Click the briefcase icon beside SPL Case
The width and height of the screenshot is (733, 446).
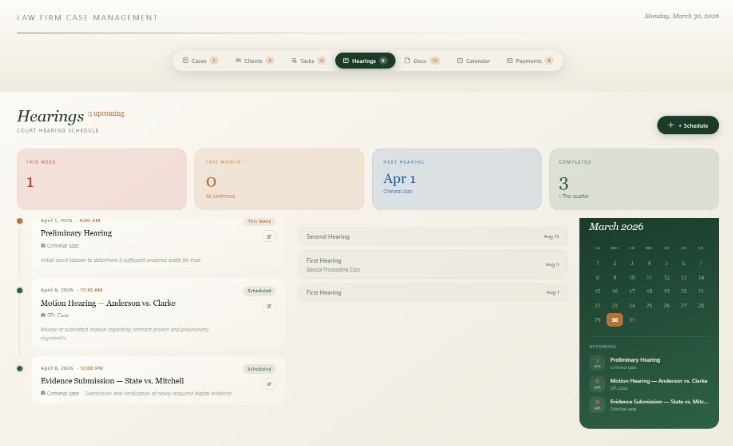pos(43,315)
